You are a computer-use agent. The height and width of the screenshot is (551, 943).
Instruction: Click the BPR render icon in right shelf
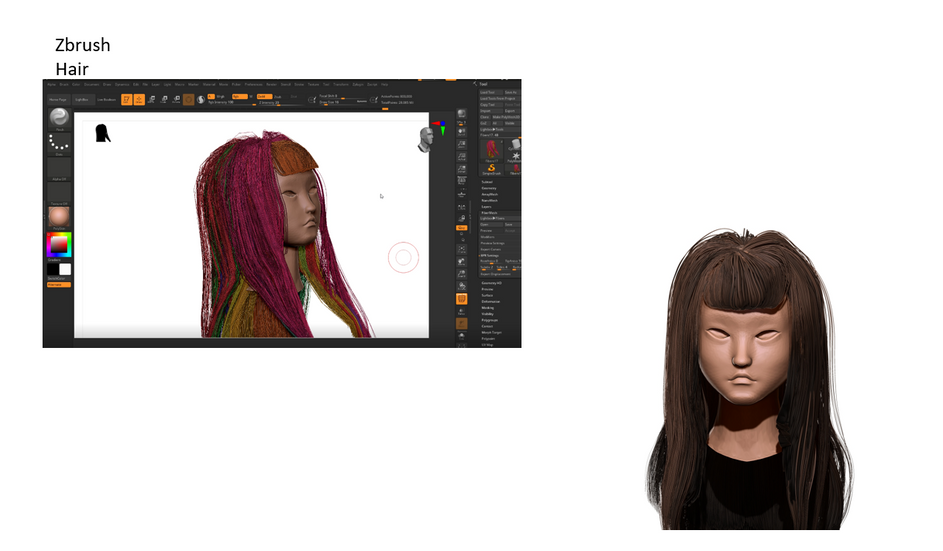(x=461, y=114)
